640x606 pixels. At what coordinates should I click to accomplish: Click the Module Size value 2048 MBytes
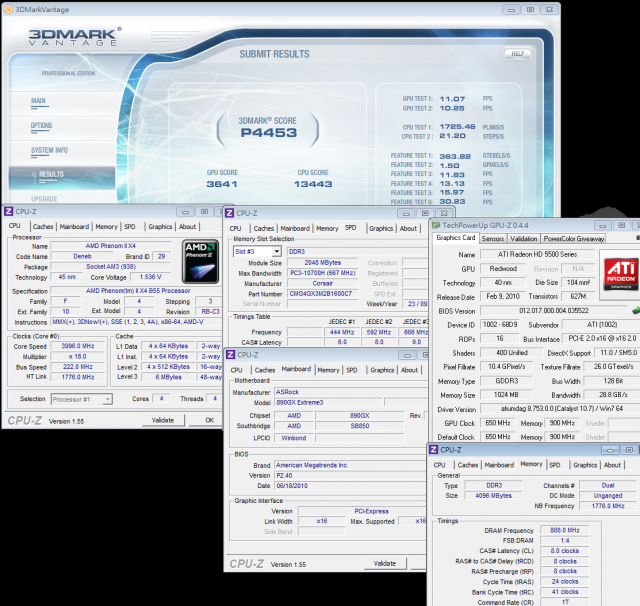(322, 262)
